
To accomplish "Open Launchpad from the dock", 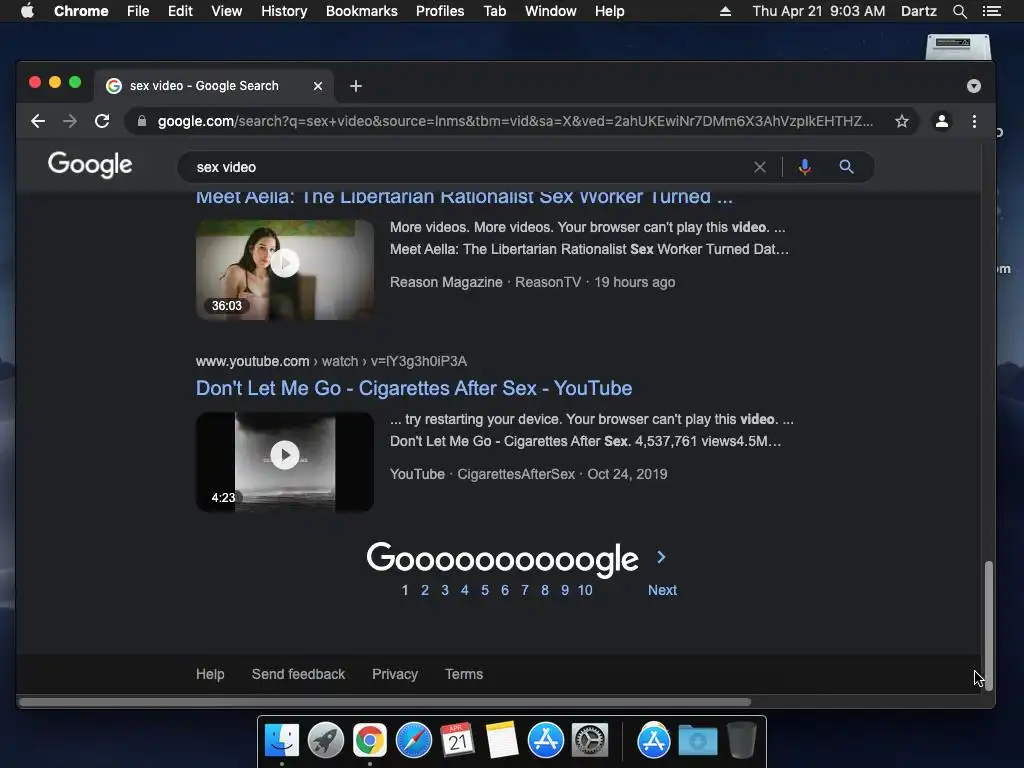I will pos(326,741).
